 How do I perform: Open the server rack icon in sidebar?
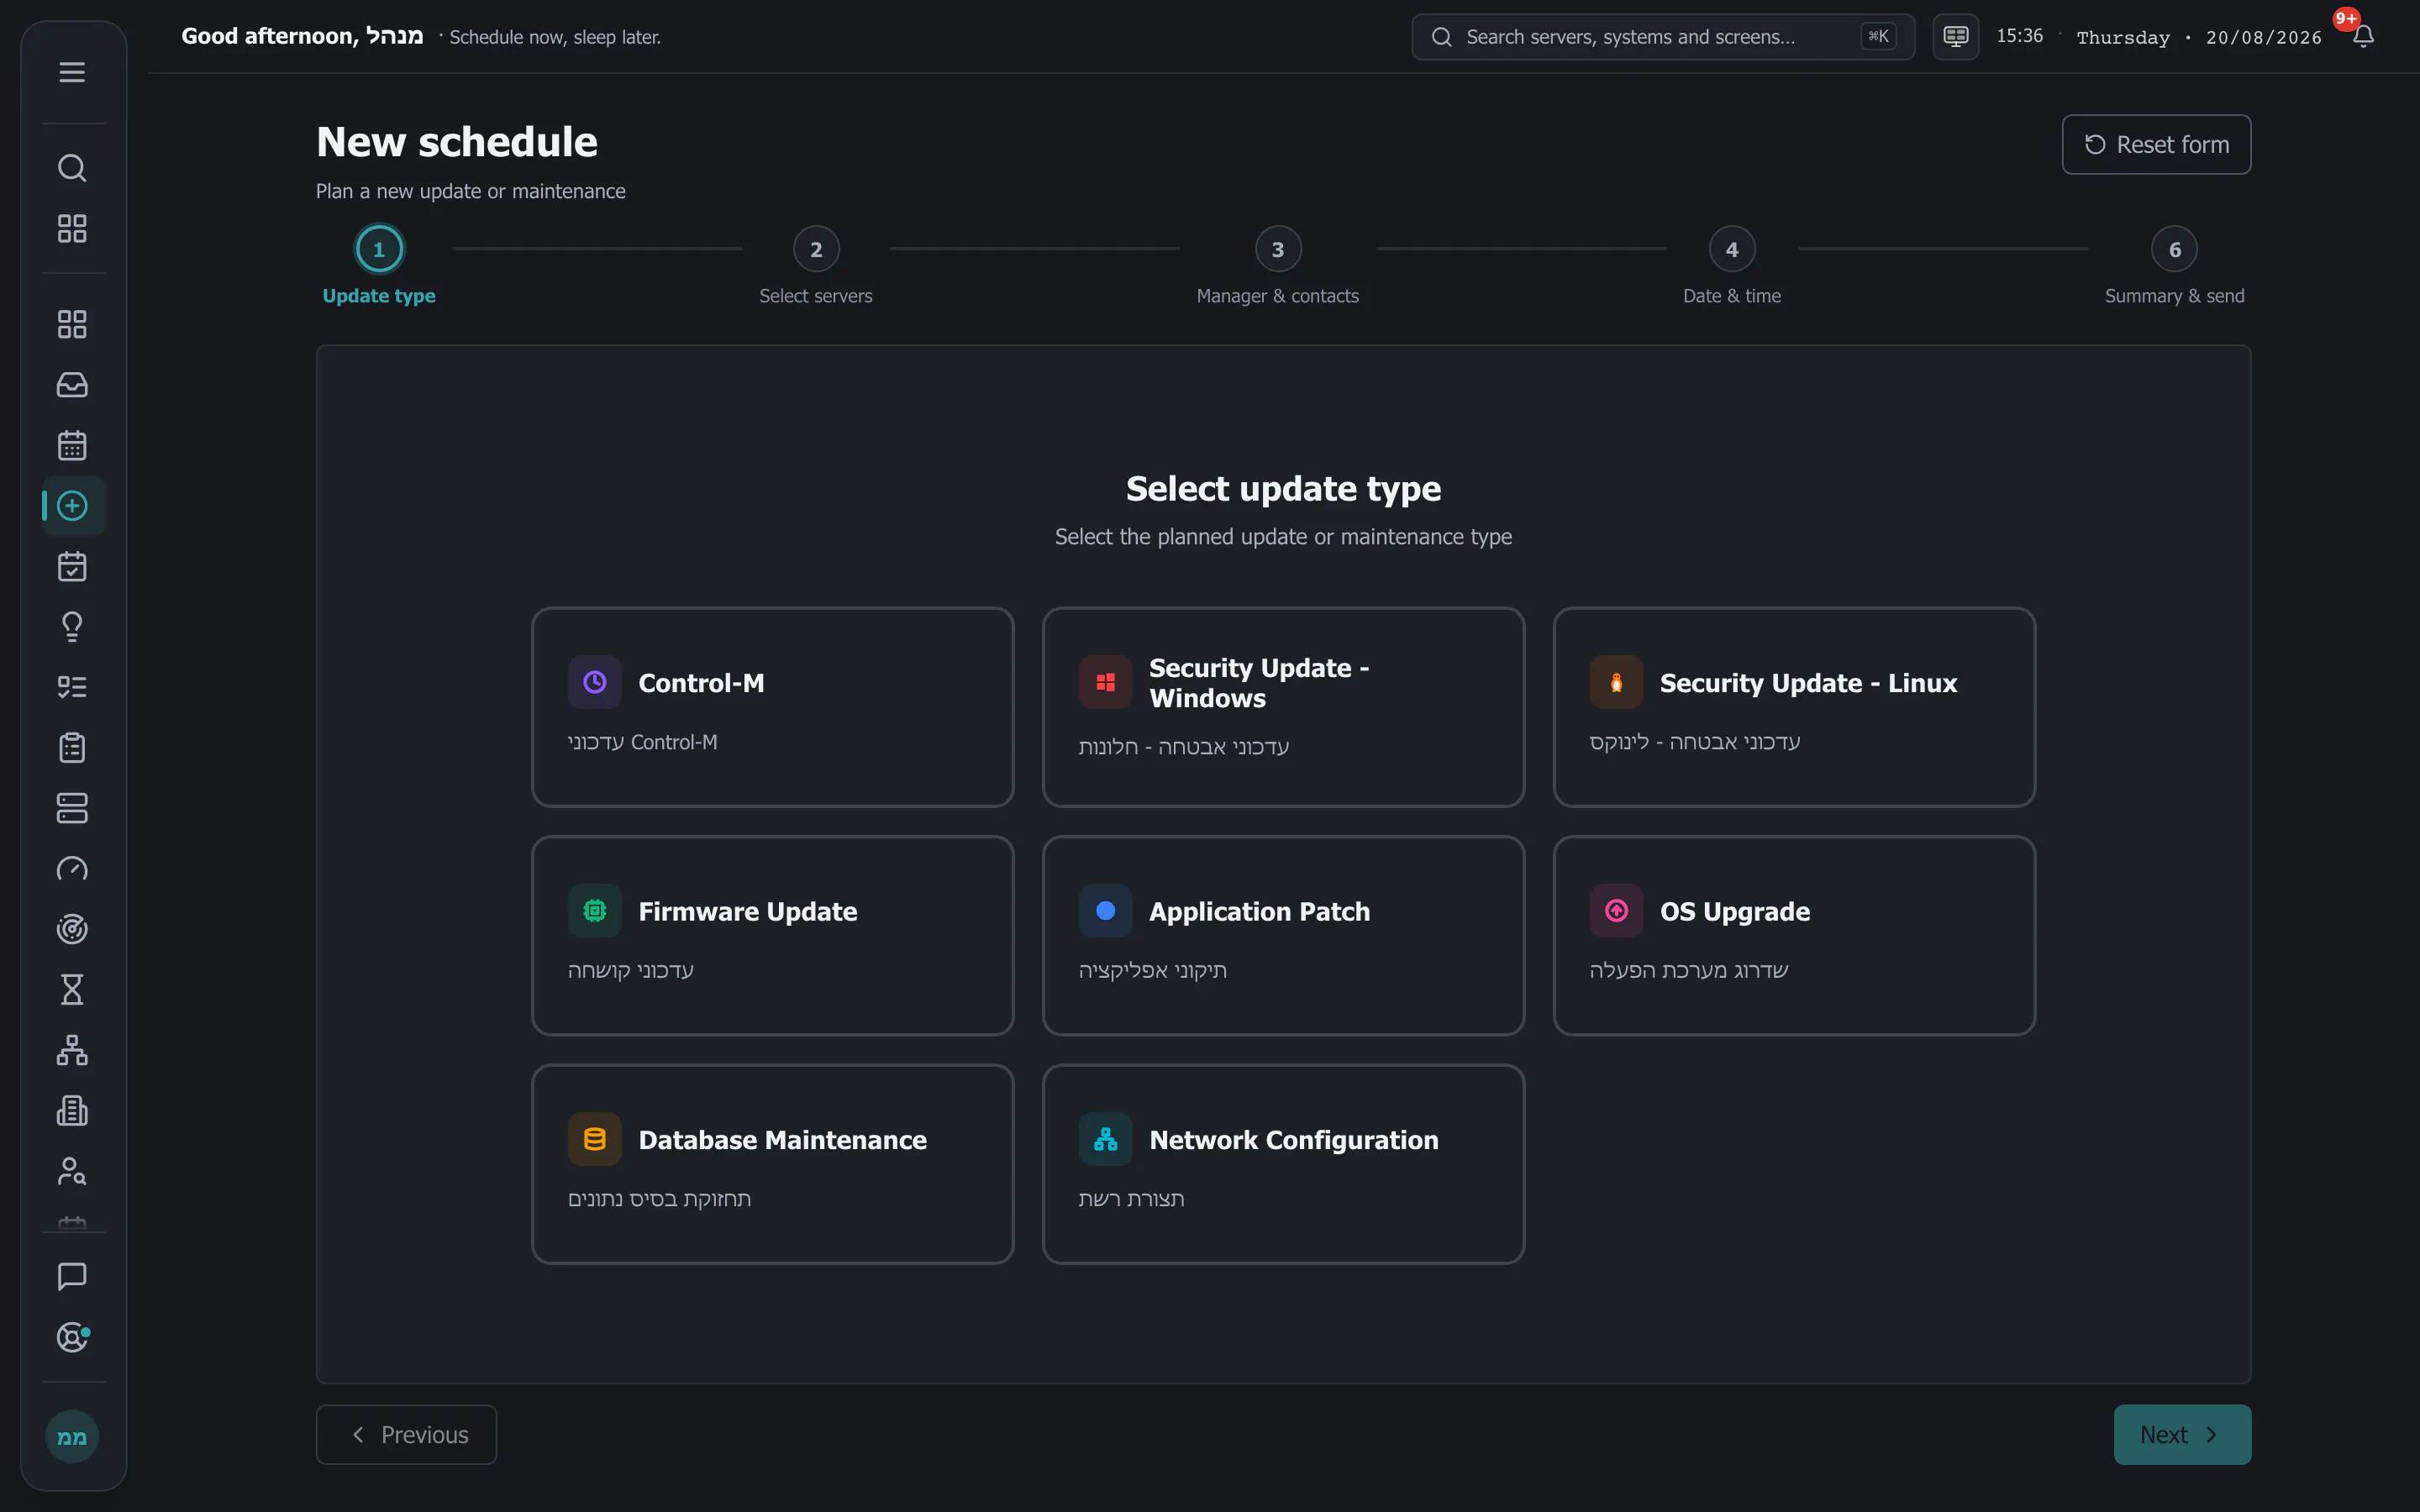click(72, 808)
